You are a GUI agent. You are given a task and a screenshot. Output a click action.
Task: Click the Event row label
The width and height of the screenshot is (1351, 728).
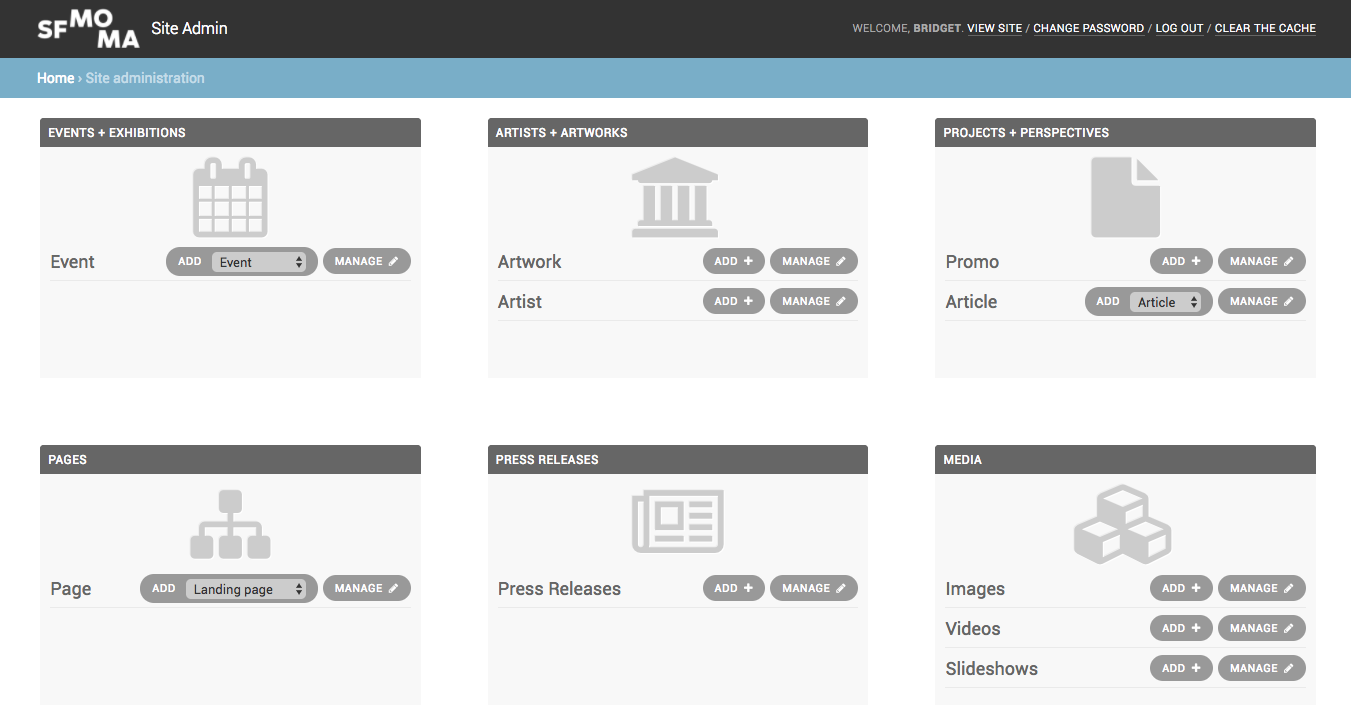72,262
